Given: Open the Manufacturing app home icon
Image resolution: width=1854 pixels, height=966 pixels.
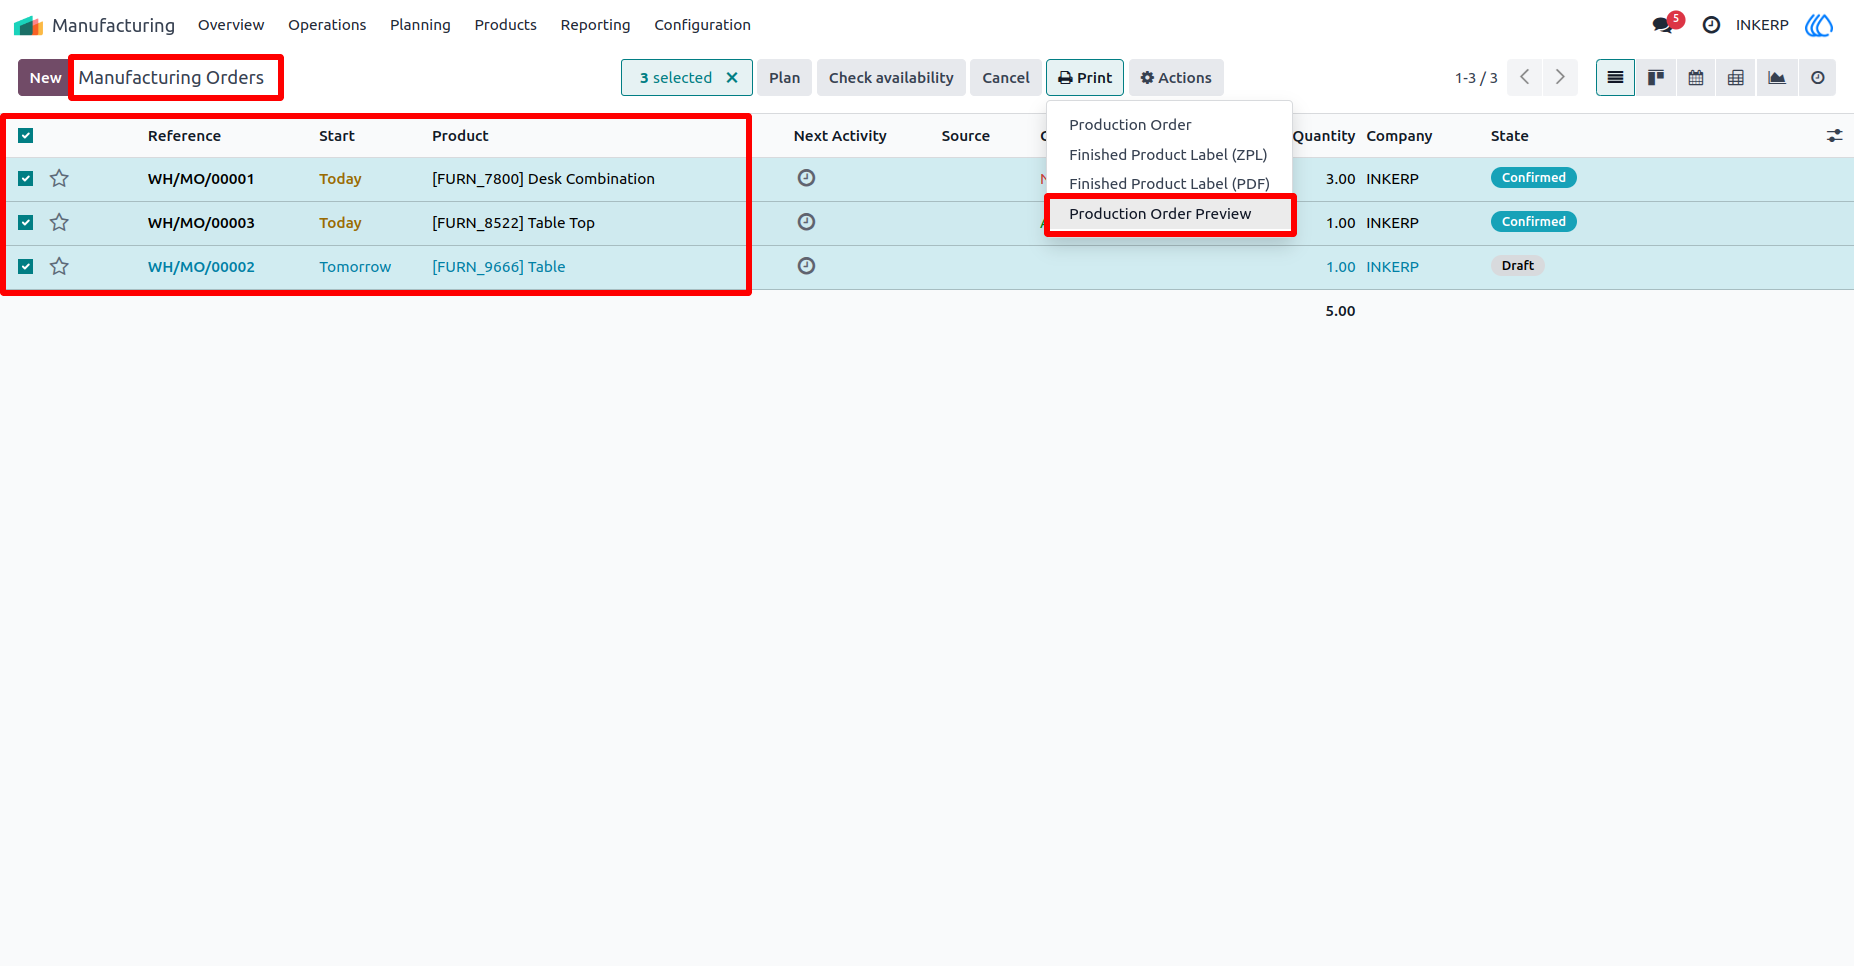Looking at the screenshot, I should click(28, 25).
